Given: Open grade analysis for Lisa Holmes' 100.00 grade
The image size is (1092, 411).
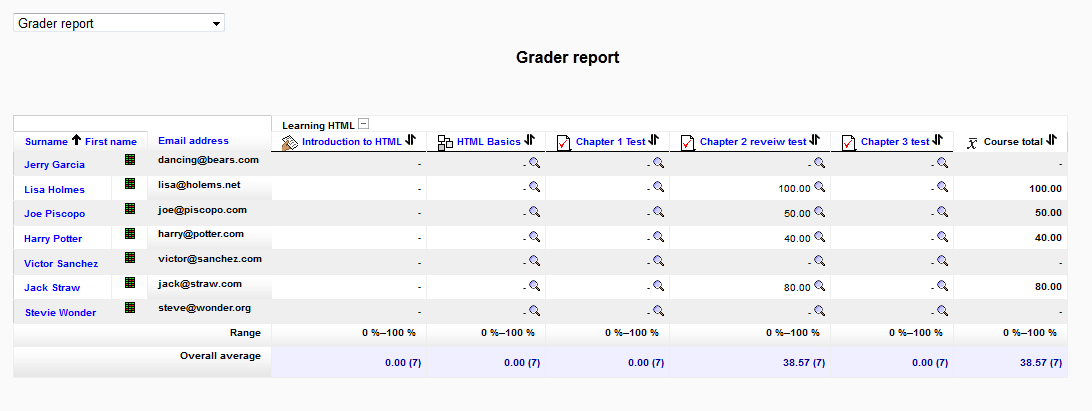Looking at the screenshot, I should tap(819, 187).
